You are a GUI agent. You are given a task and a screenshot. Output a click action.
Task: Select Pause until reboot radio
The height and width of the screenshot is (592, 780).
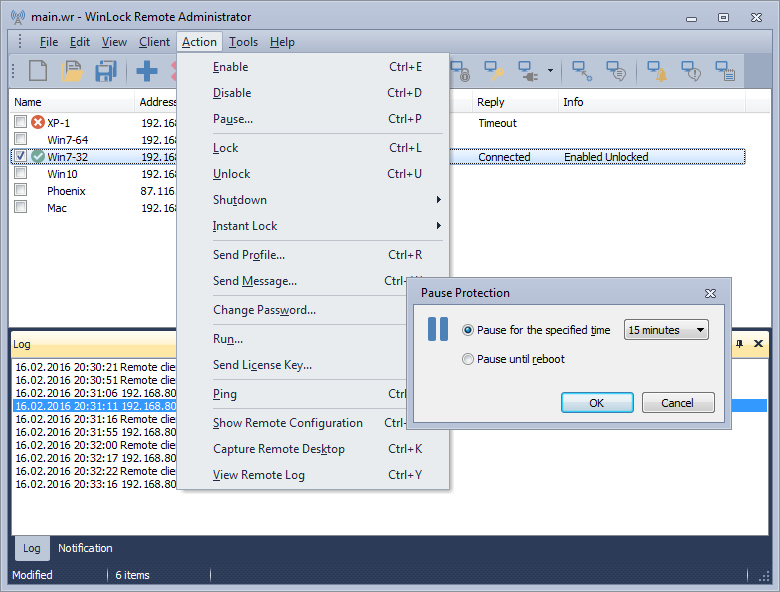click(x=468, y=359)
